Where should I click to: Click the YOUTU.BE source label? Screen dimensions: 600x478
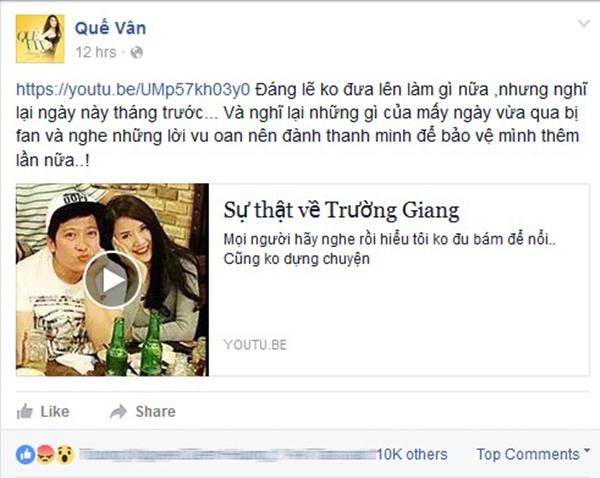point(255,345)
